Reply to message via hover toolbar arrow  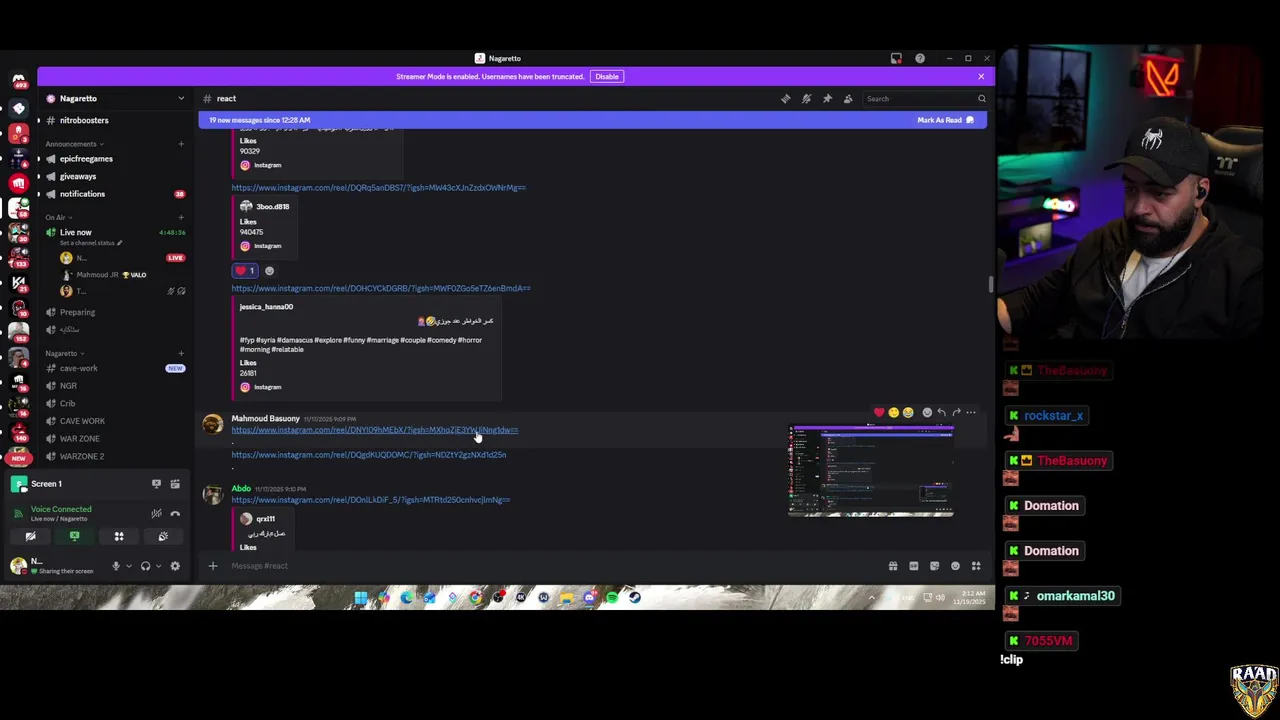[941, 413]
